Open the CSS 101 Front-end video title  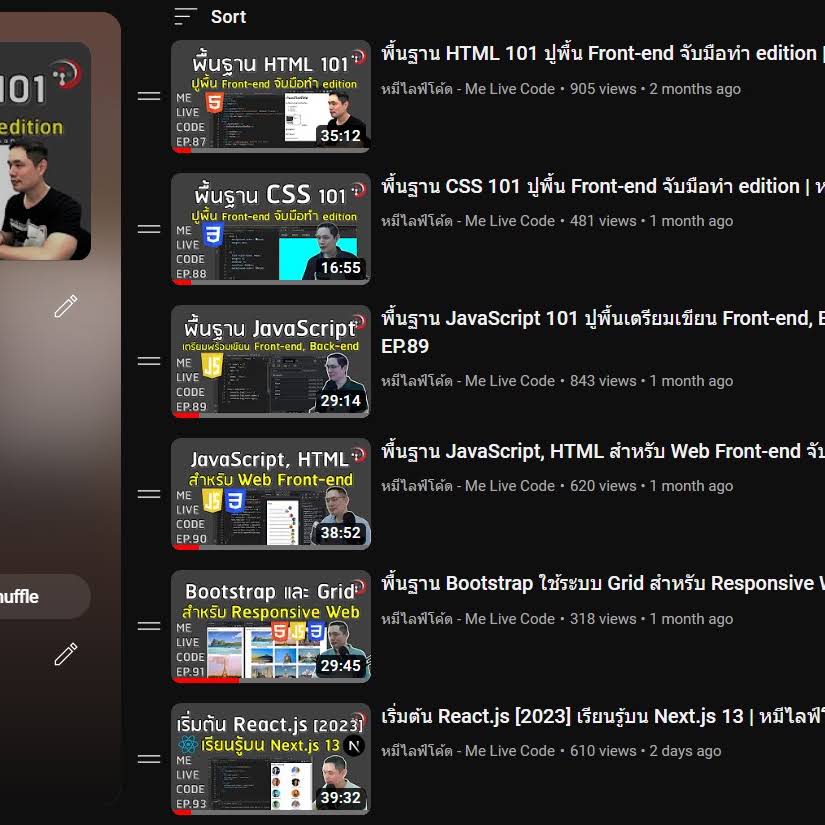tap(603, 186)
